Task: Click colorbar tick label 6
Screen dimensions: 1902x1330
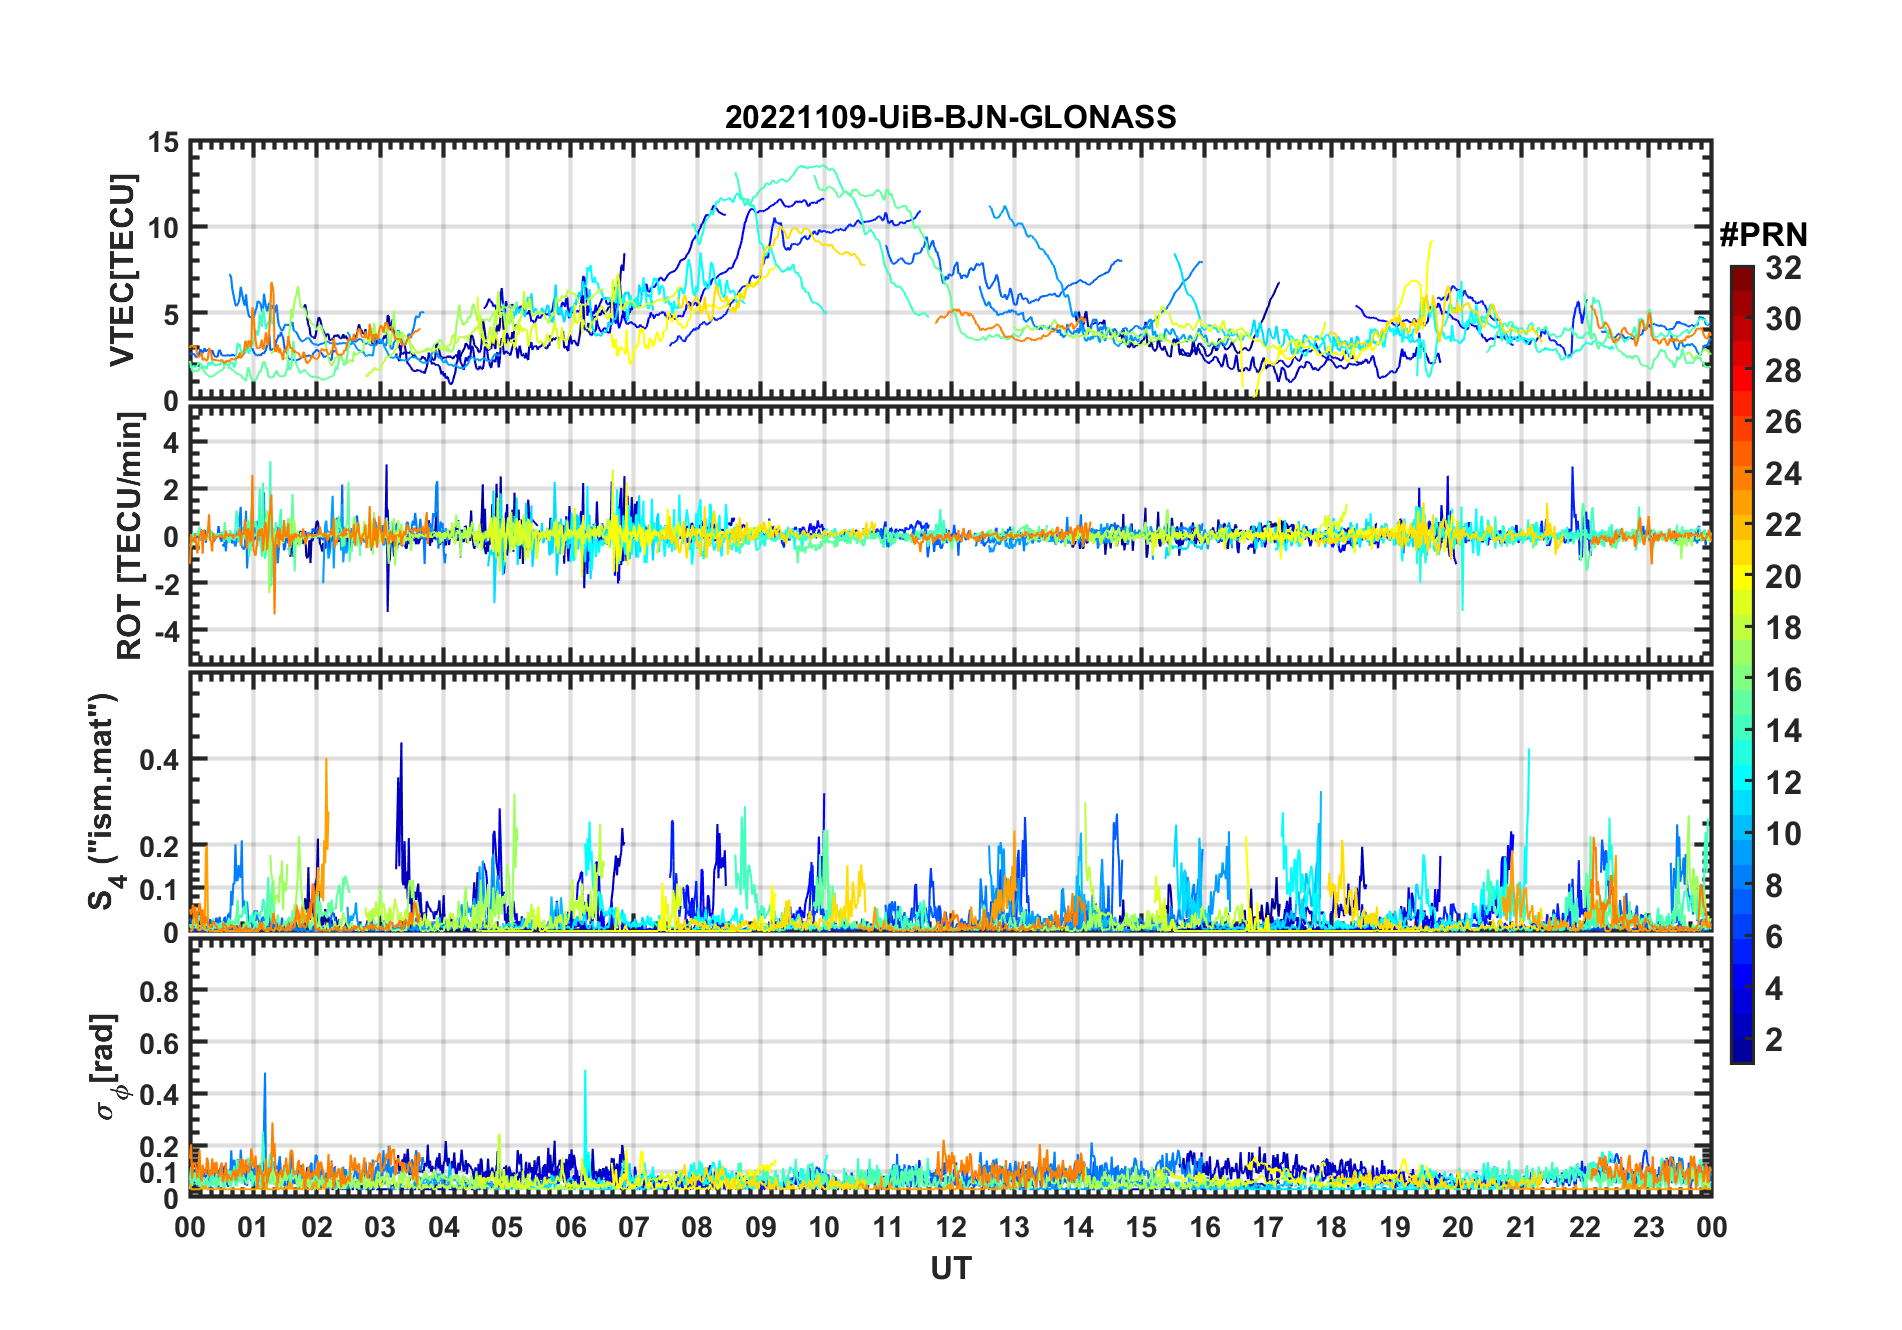Action: (1774, 936)
